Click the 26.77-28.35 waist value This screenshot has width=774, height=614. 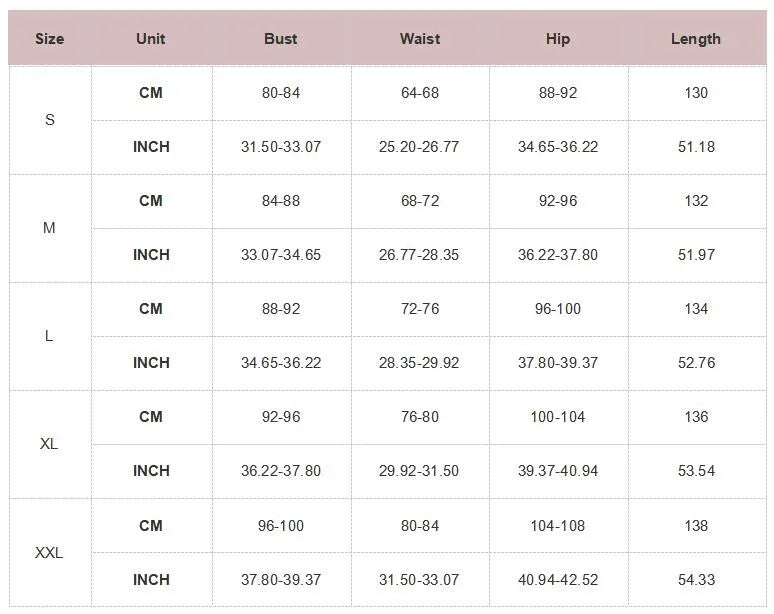click(419, 255)
